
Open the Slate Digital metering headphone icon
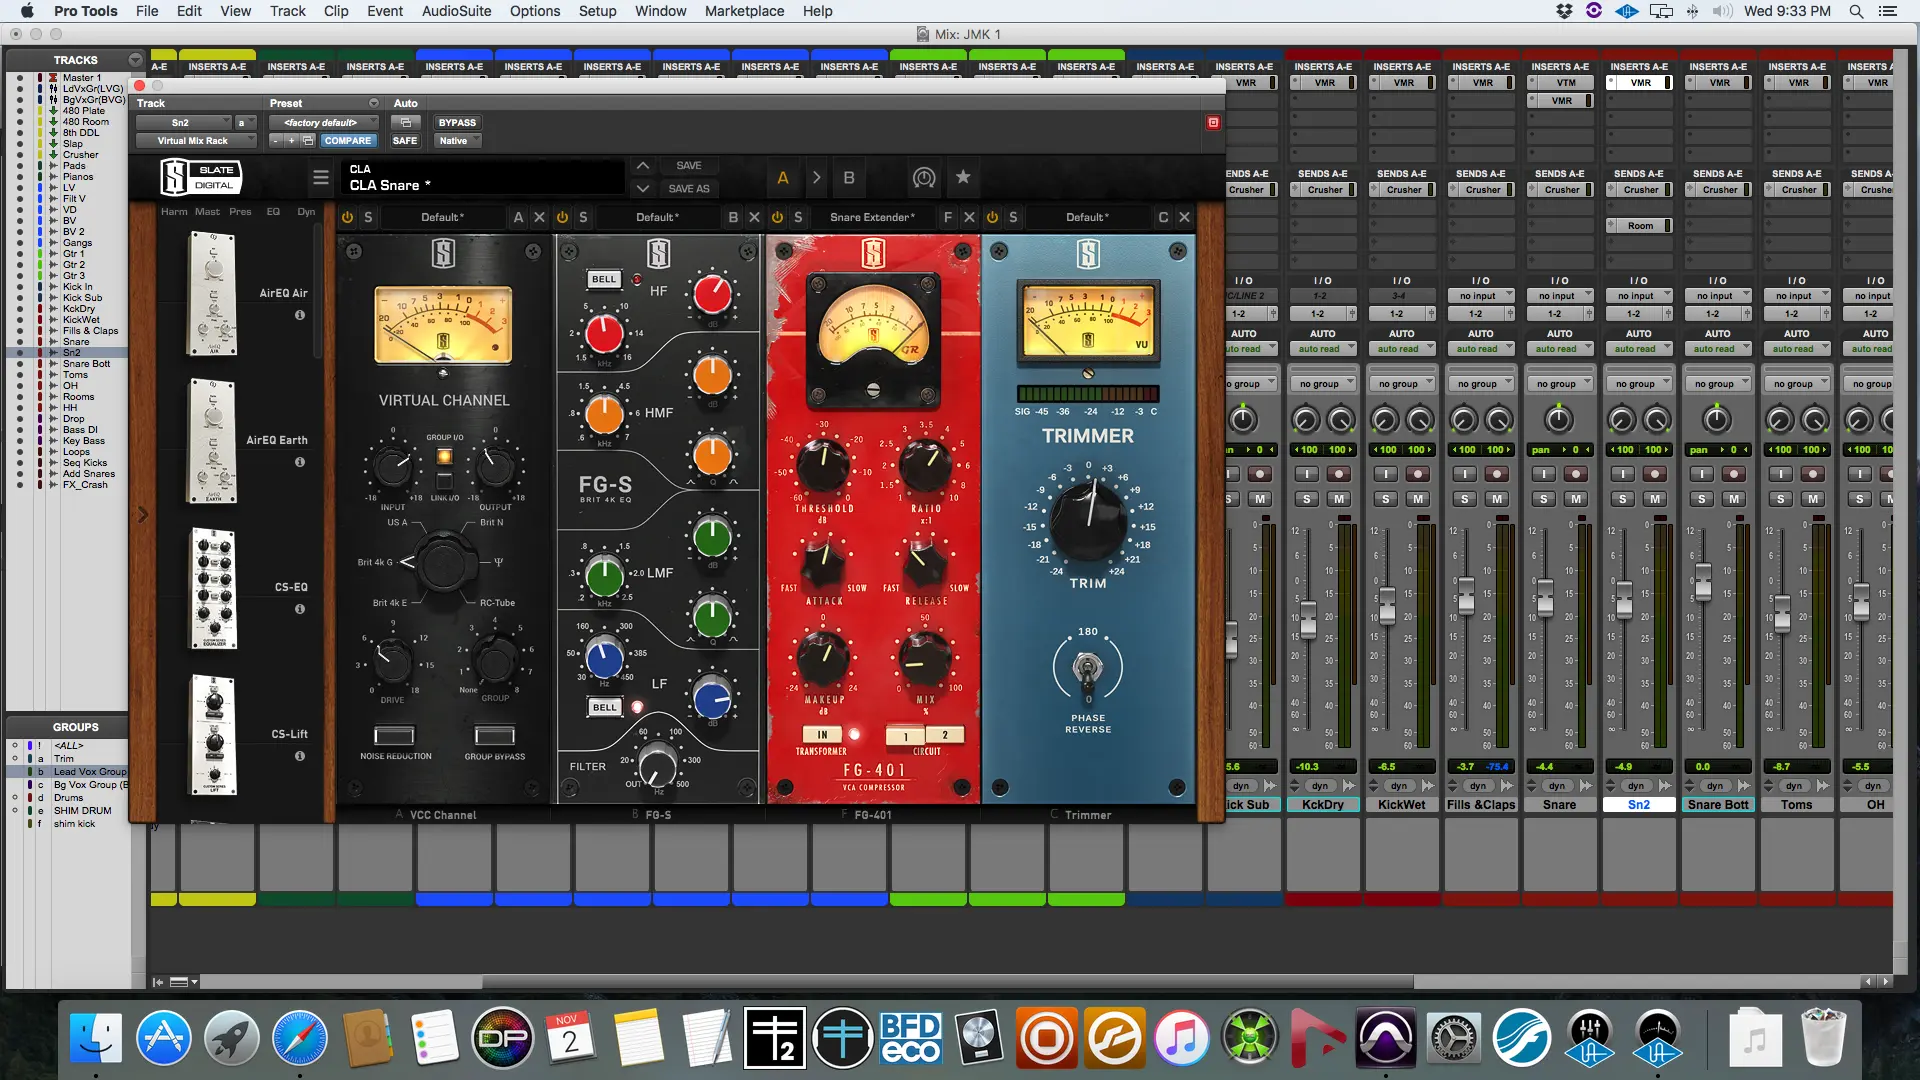[924, 178]
